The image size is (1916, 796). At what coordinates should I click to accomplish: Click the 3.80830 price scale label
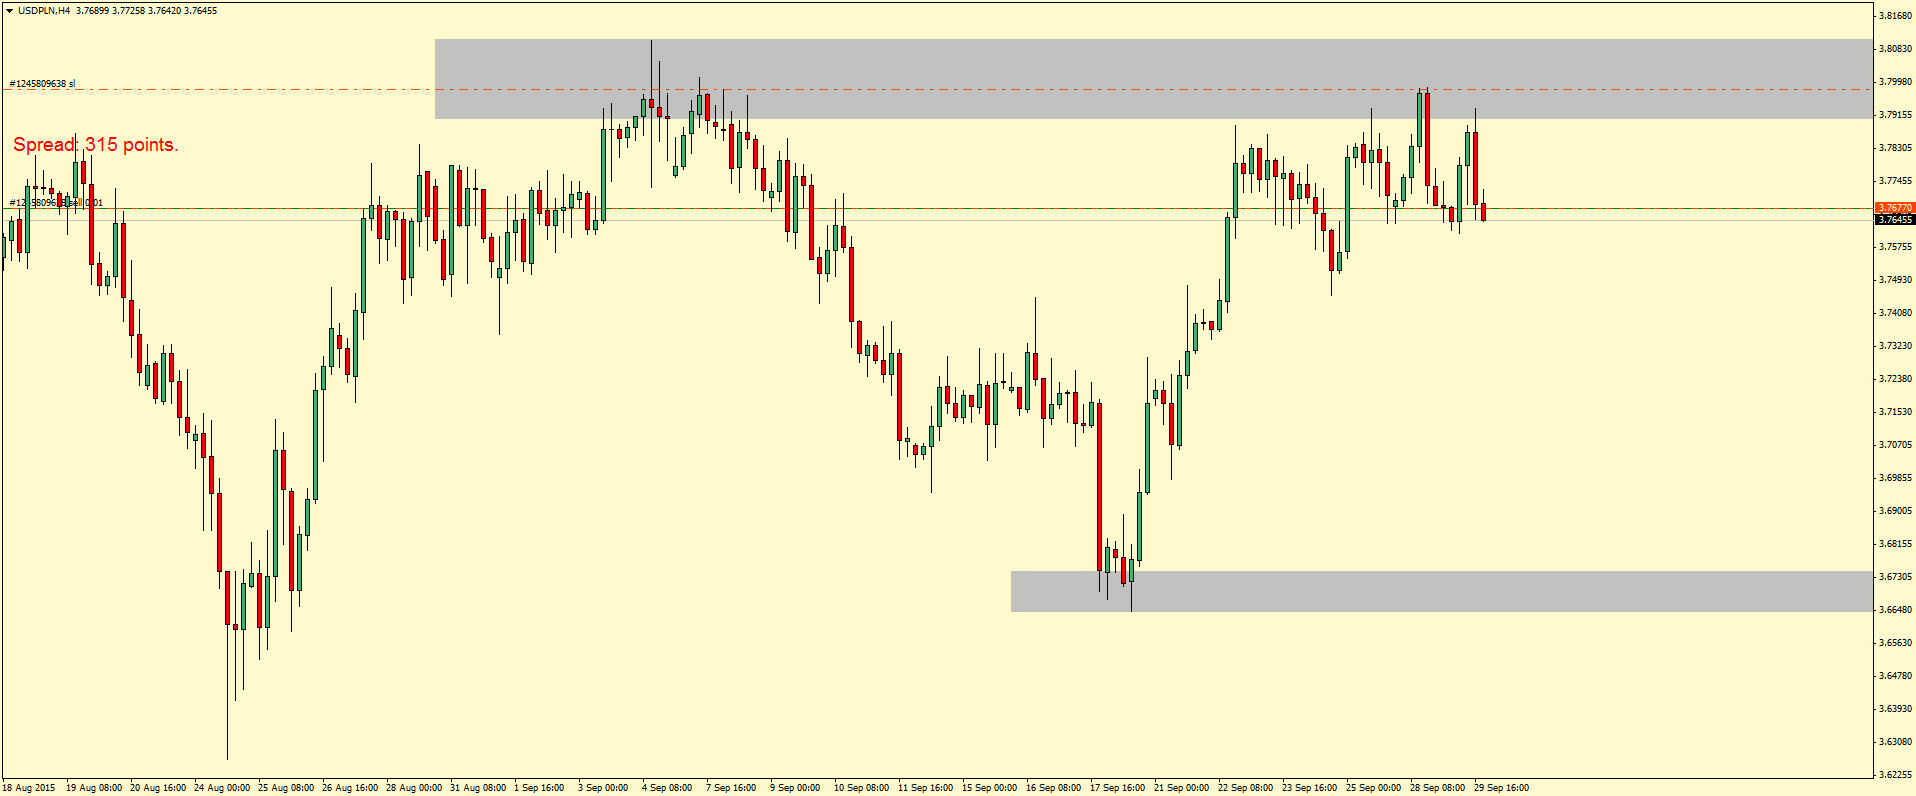pos(1895,49)
